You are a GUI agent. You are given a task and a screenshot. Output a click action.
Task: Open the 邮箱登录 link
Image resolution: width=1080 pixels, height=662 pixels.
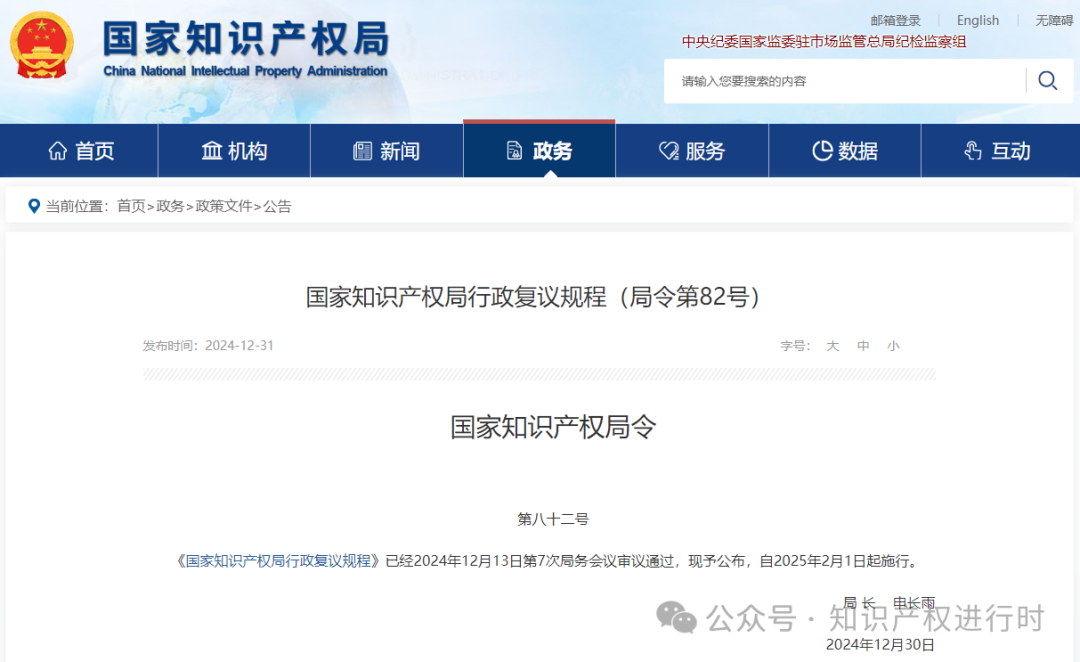coord(895,20)
